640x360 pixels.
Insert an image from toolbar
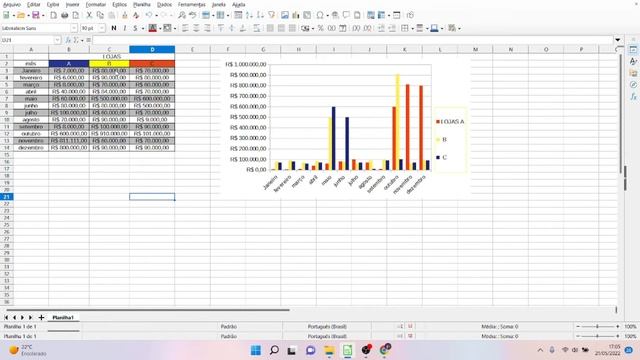pos(285,15)
